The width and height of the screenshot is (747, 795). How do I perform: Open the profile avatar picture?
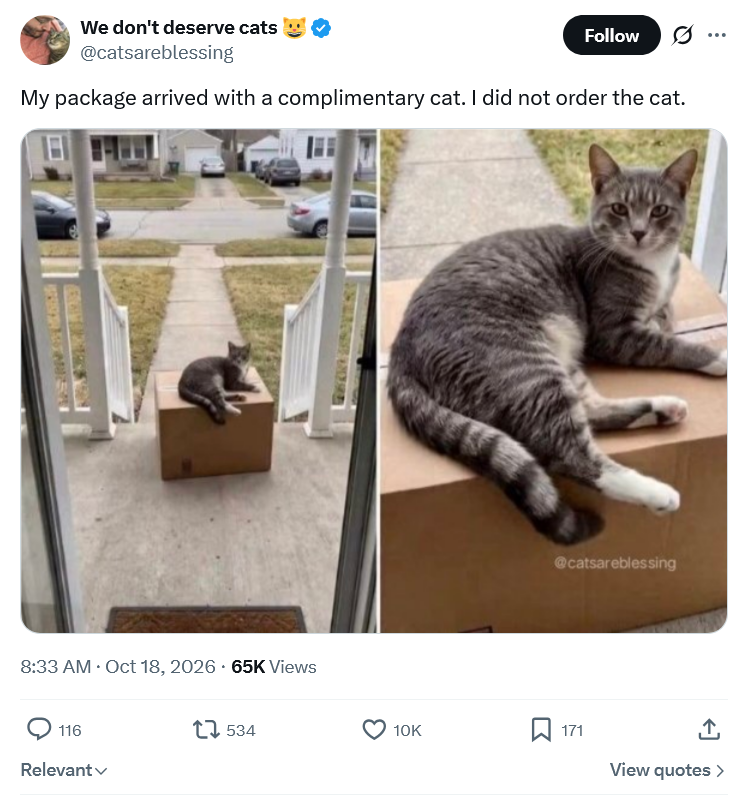pos(45,40)
